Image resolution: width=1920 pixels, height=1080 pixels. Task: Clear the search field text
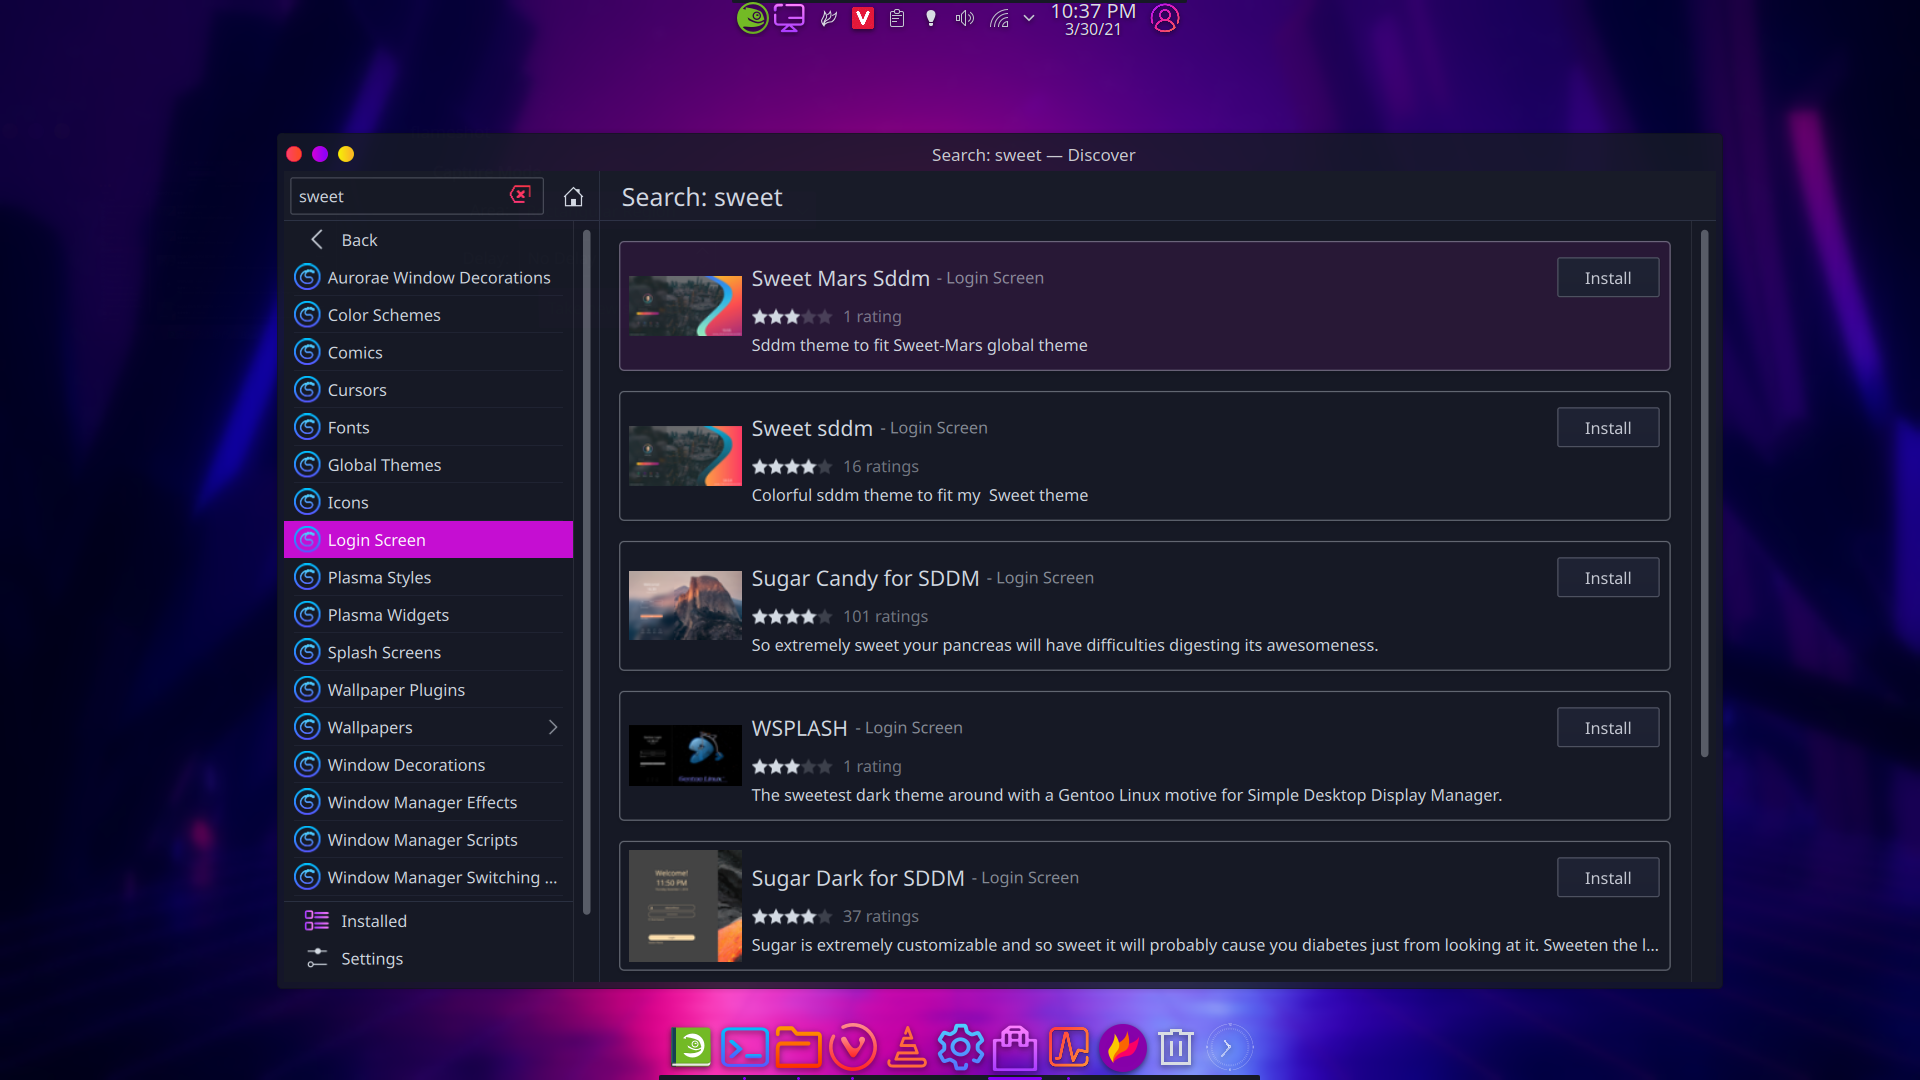click(520, 195)
